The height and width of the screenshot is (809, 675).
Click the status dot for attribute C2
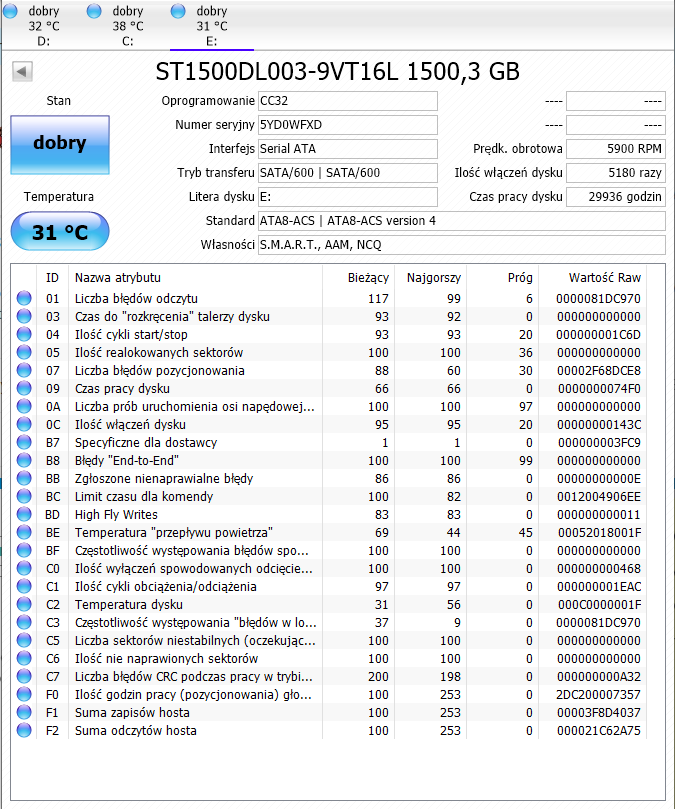tap(24, 604)
